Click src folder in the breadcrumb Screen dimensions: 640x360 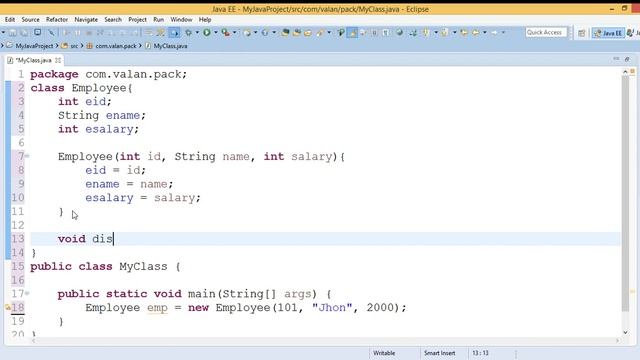[74, 46]
